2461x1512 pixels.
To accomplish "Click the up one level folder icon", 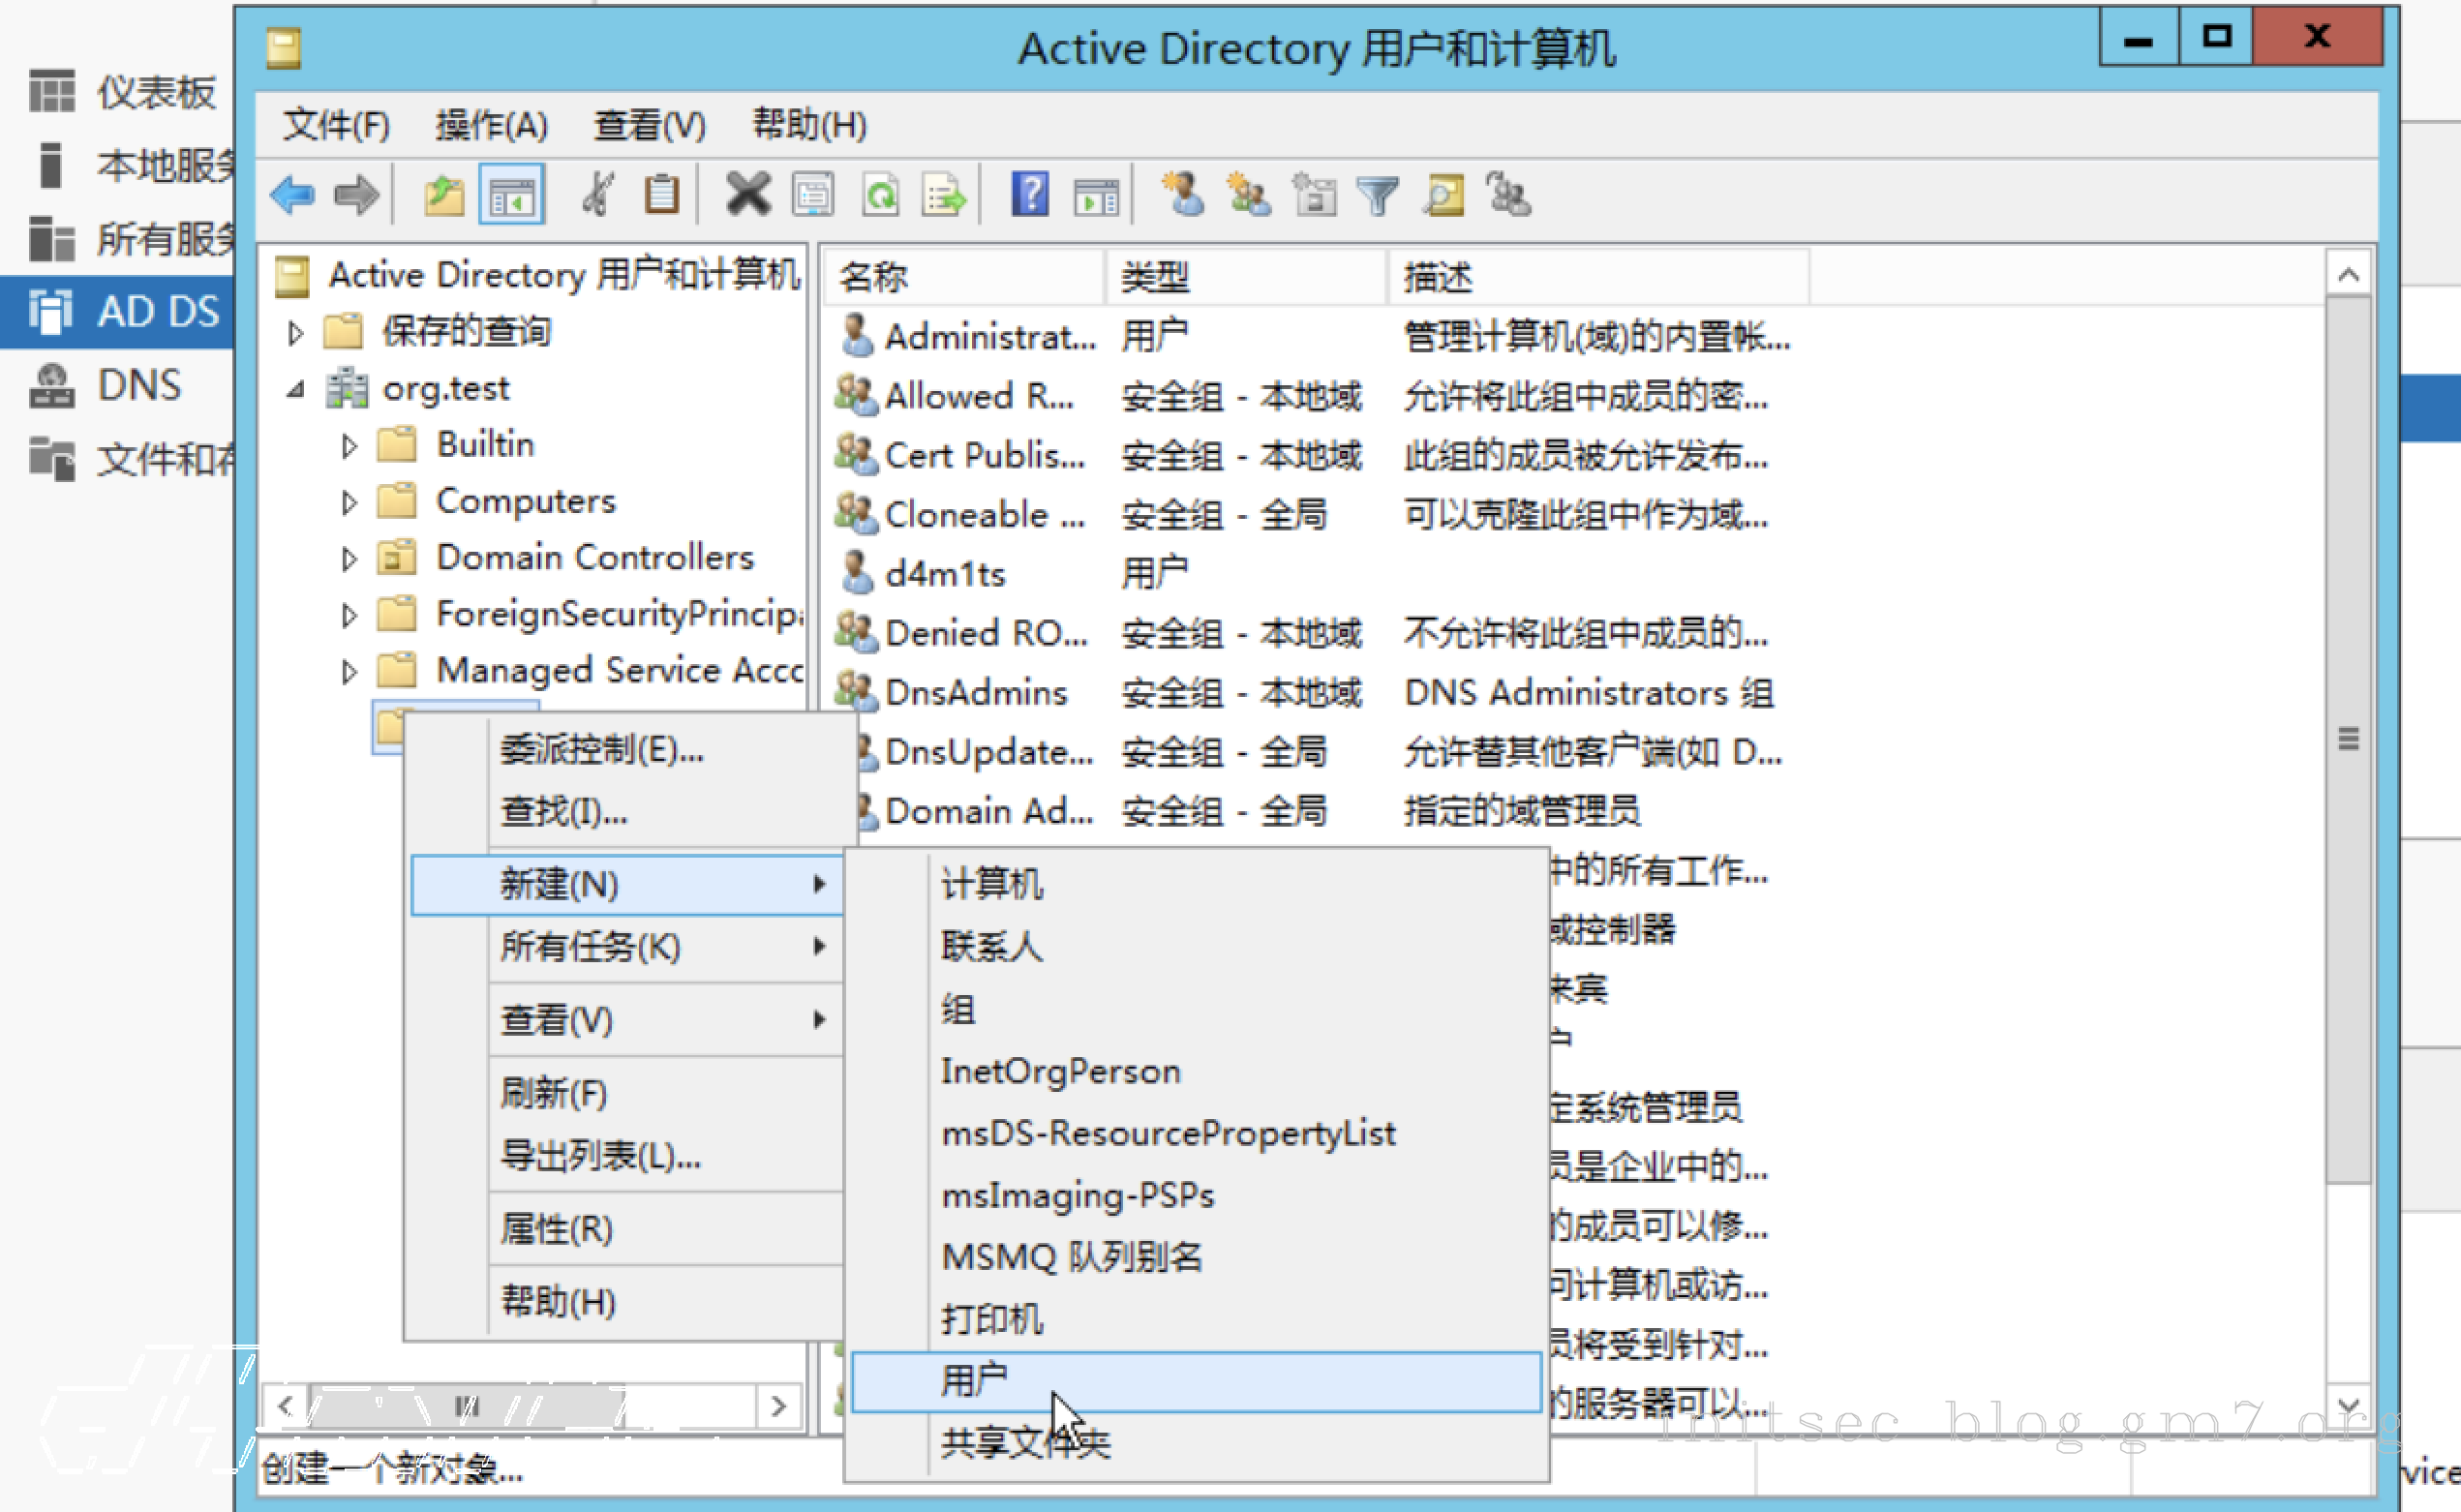I will click(x=443, y=194).
